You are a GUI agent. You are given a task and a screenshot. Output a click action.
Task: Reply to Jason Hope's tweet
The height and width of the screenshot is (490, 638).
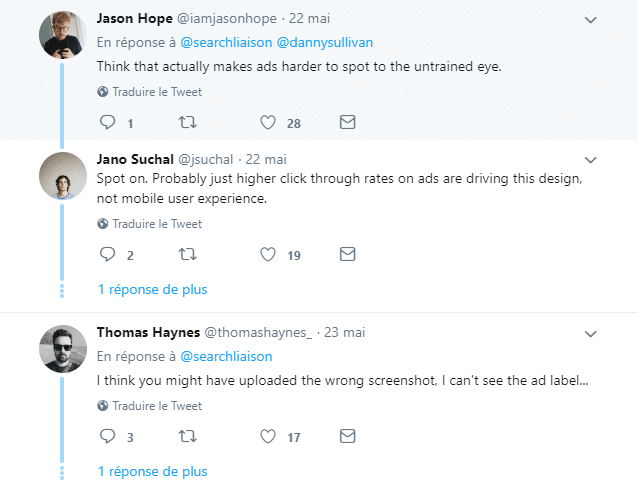108,122
